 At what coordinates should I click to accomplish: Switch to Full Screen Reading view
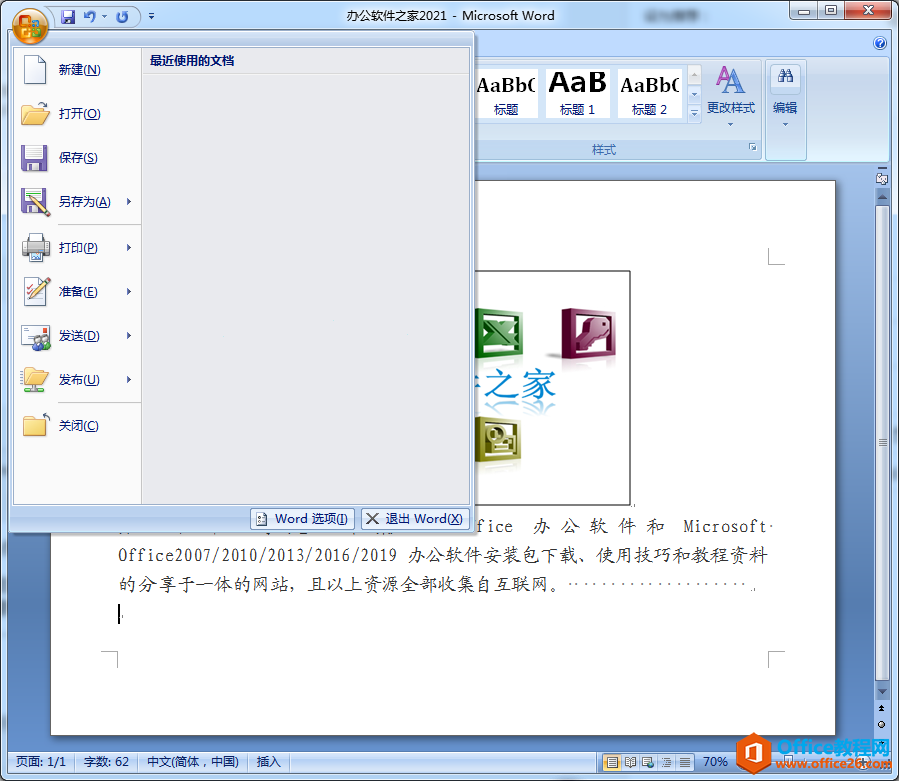[x=630, y=762]
